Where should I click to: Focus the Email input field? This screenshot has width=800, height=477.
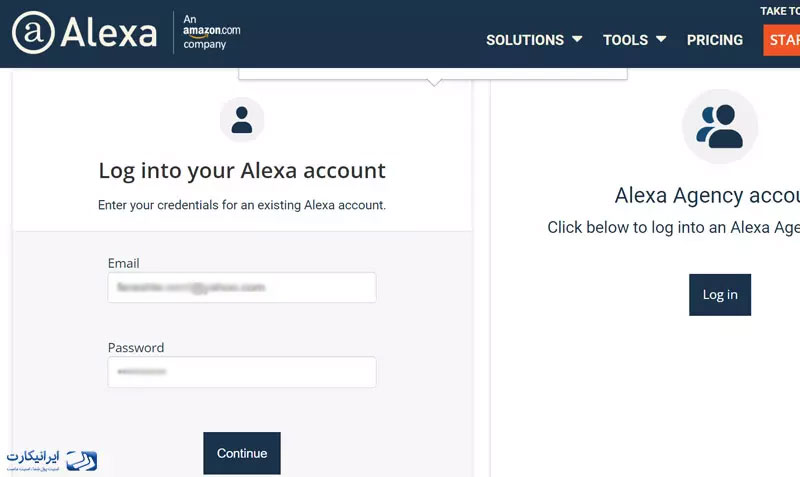coord(242,287)
